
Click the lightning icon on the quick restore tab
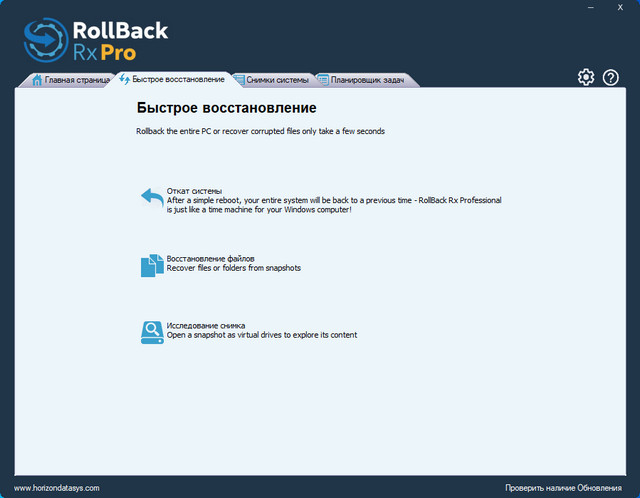pyautogui.click(x=124, y=79)
